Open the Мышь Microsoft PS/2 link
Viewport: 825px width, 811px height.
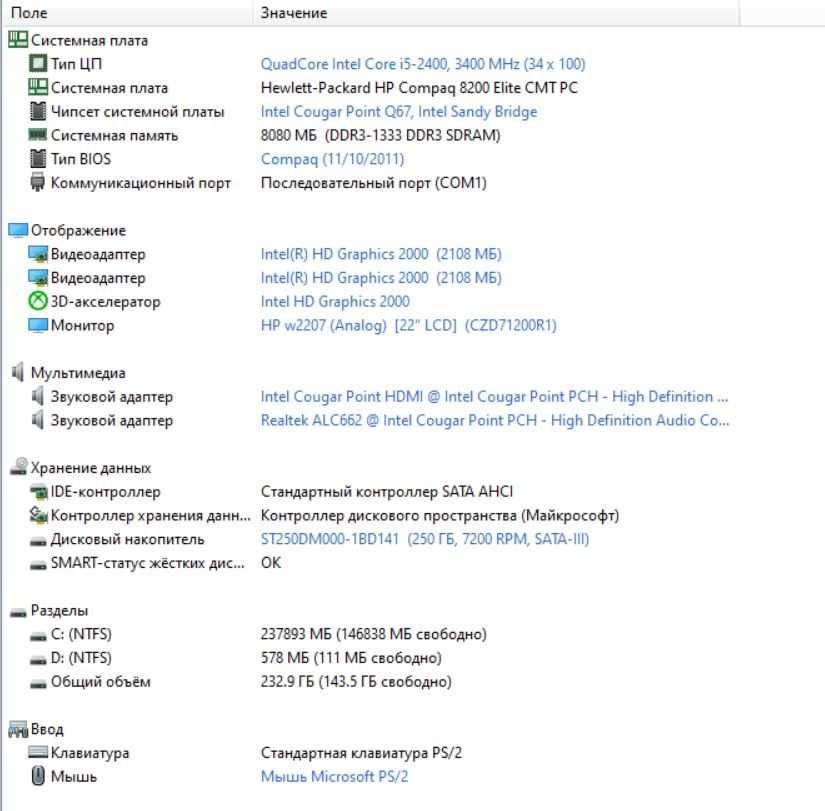point(335,776)
